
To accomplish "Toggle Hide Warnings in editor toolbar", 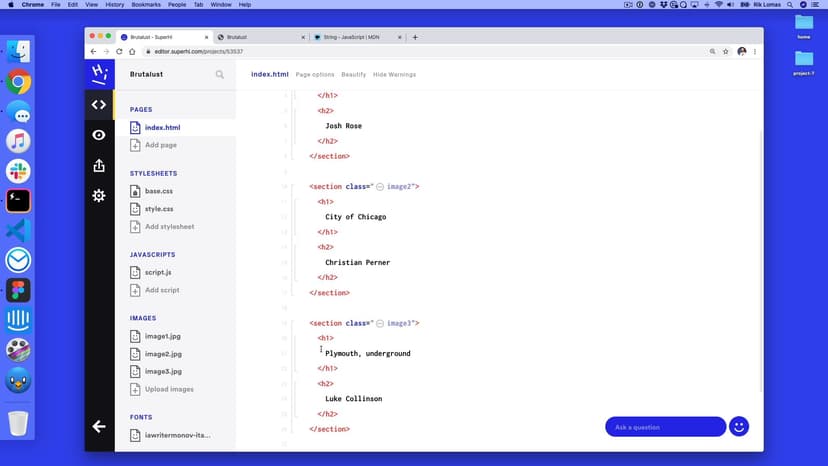I will click(x=394, y=74).
